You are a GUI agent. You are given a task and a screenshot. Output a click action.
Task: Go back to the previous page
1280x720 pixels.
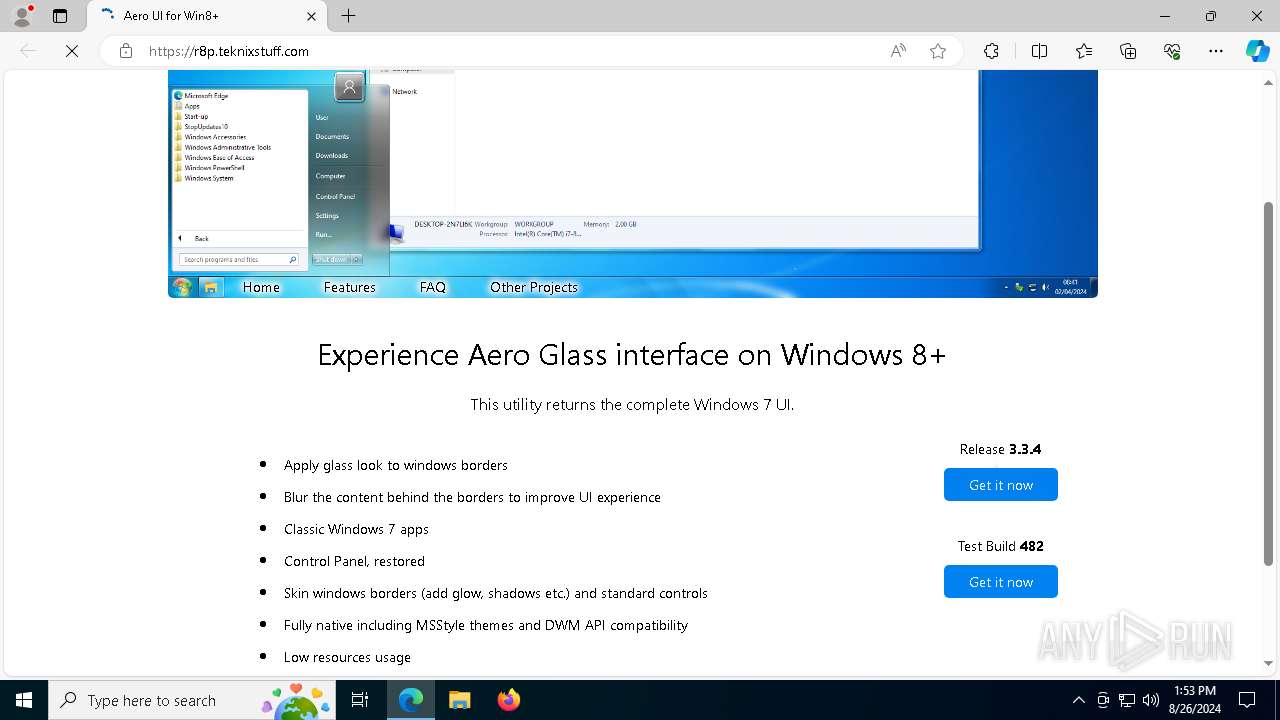(28, 51)
